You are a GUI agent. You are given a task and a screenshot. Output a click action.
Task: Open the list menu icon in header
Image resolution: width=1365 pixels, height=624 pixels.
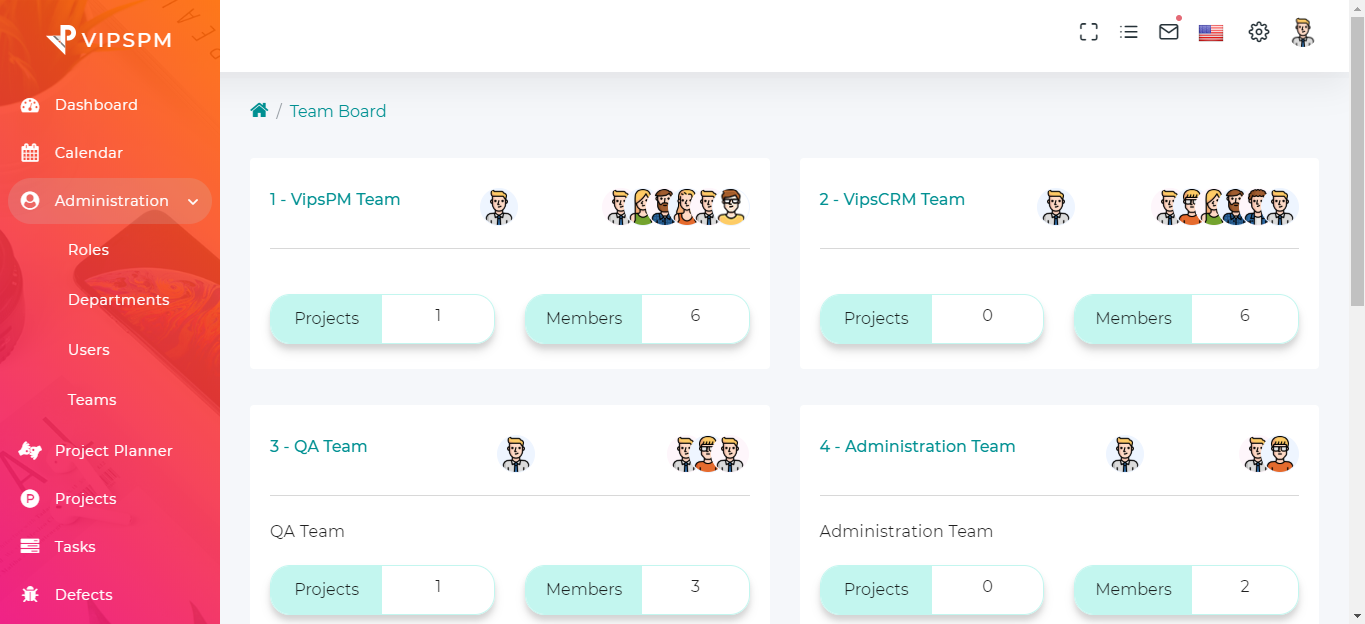1129,32
